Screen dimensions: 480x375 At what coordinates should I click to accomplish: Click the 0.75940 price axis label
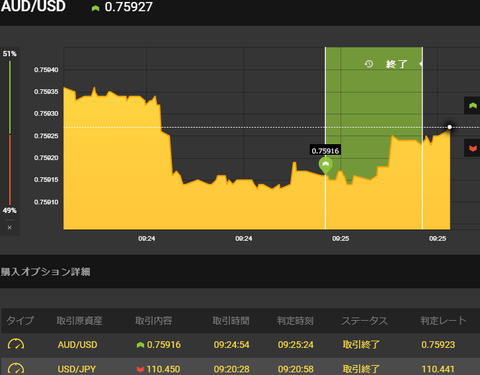46,70
